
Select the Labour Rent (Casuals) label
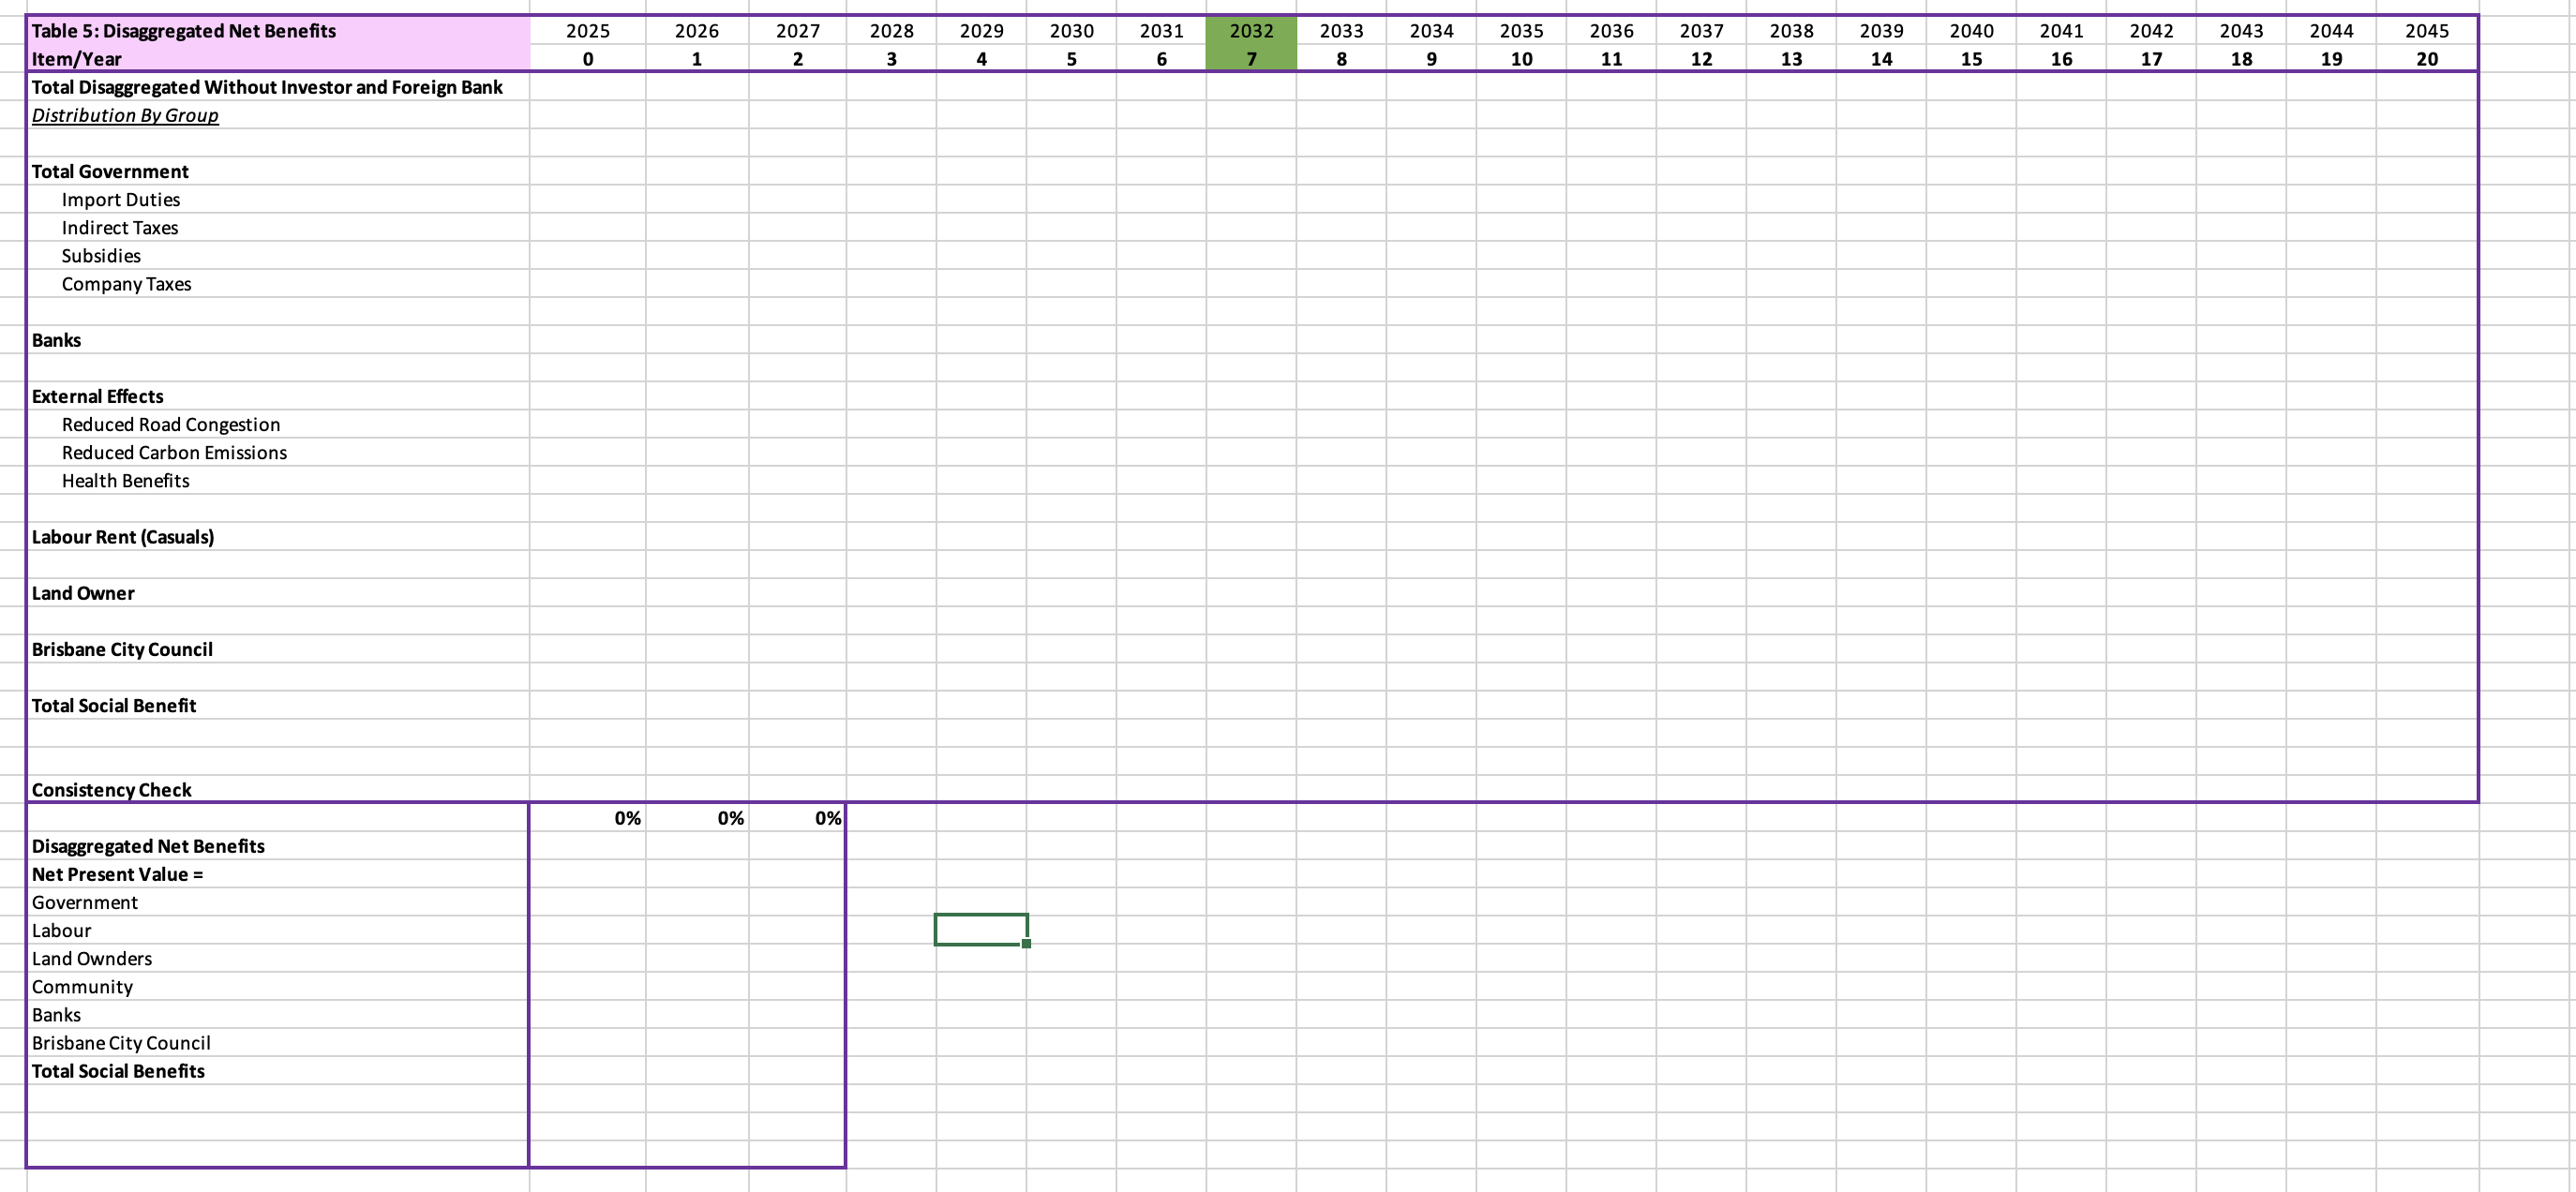coord(123,537)
